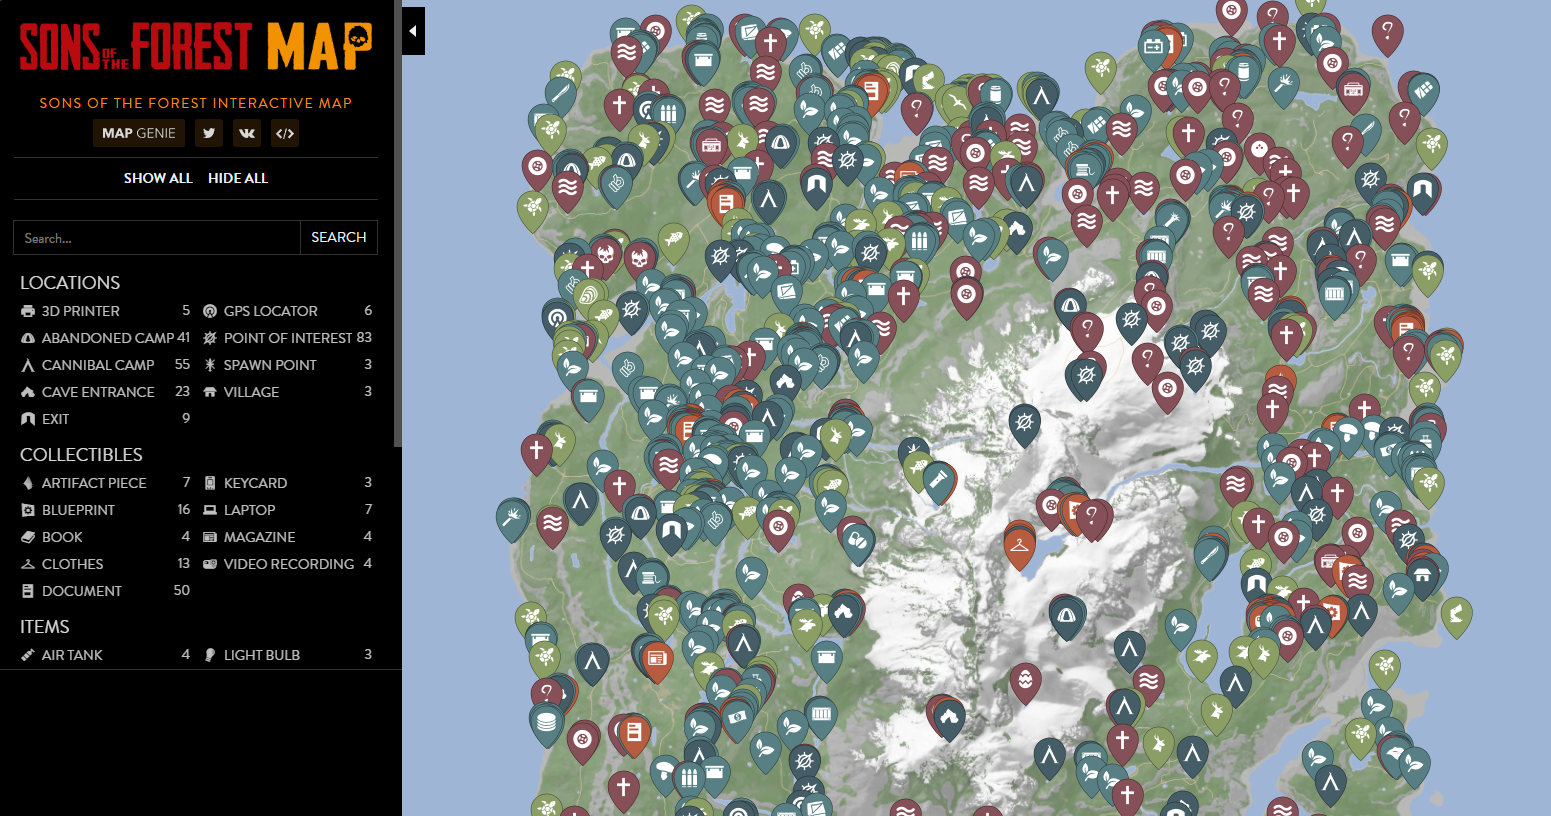1551x816 pixels.
Task: Click the book icon beside BOOK
Action: (x=28, y=537)
